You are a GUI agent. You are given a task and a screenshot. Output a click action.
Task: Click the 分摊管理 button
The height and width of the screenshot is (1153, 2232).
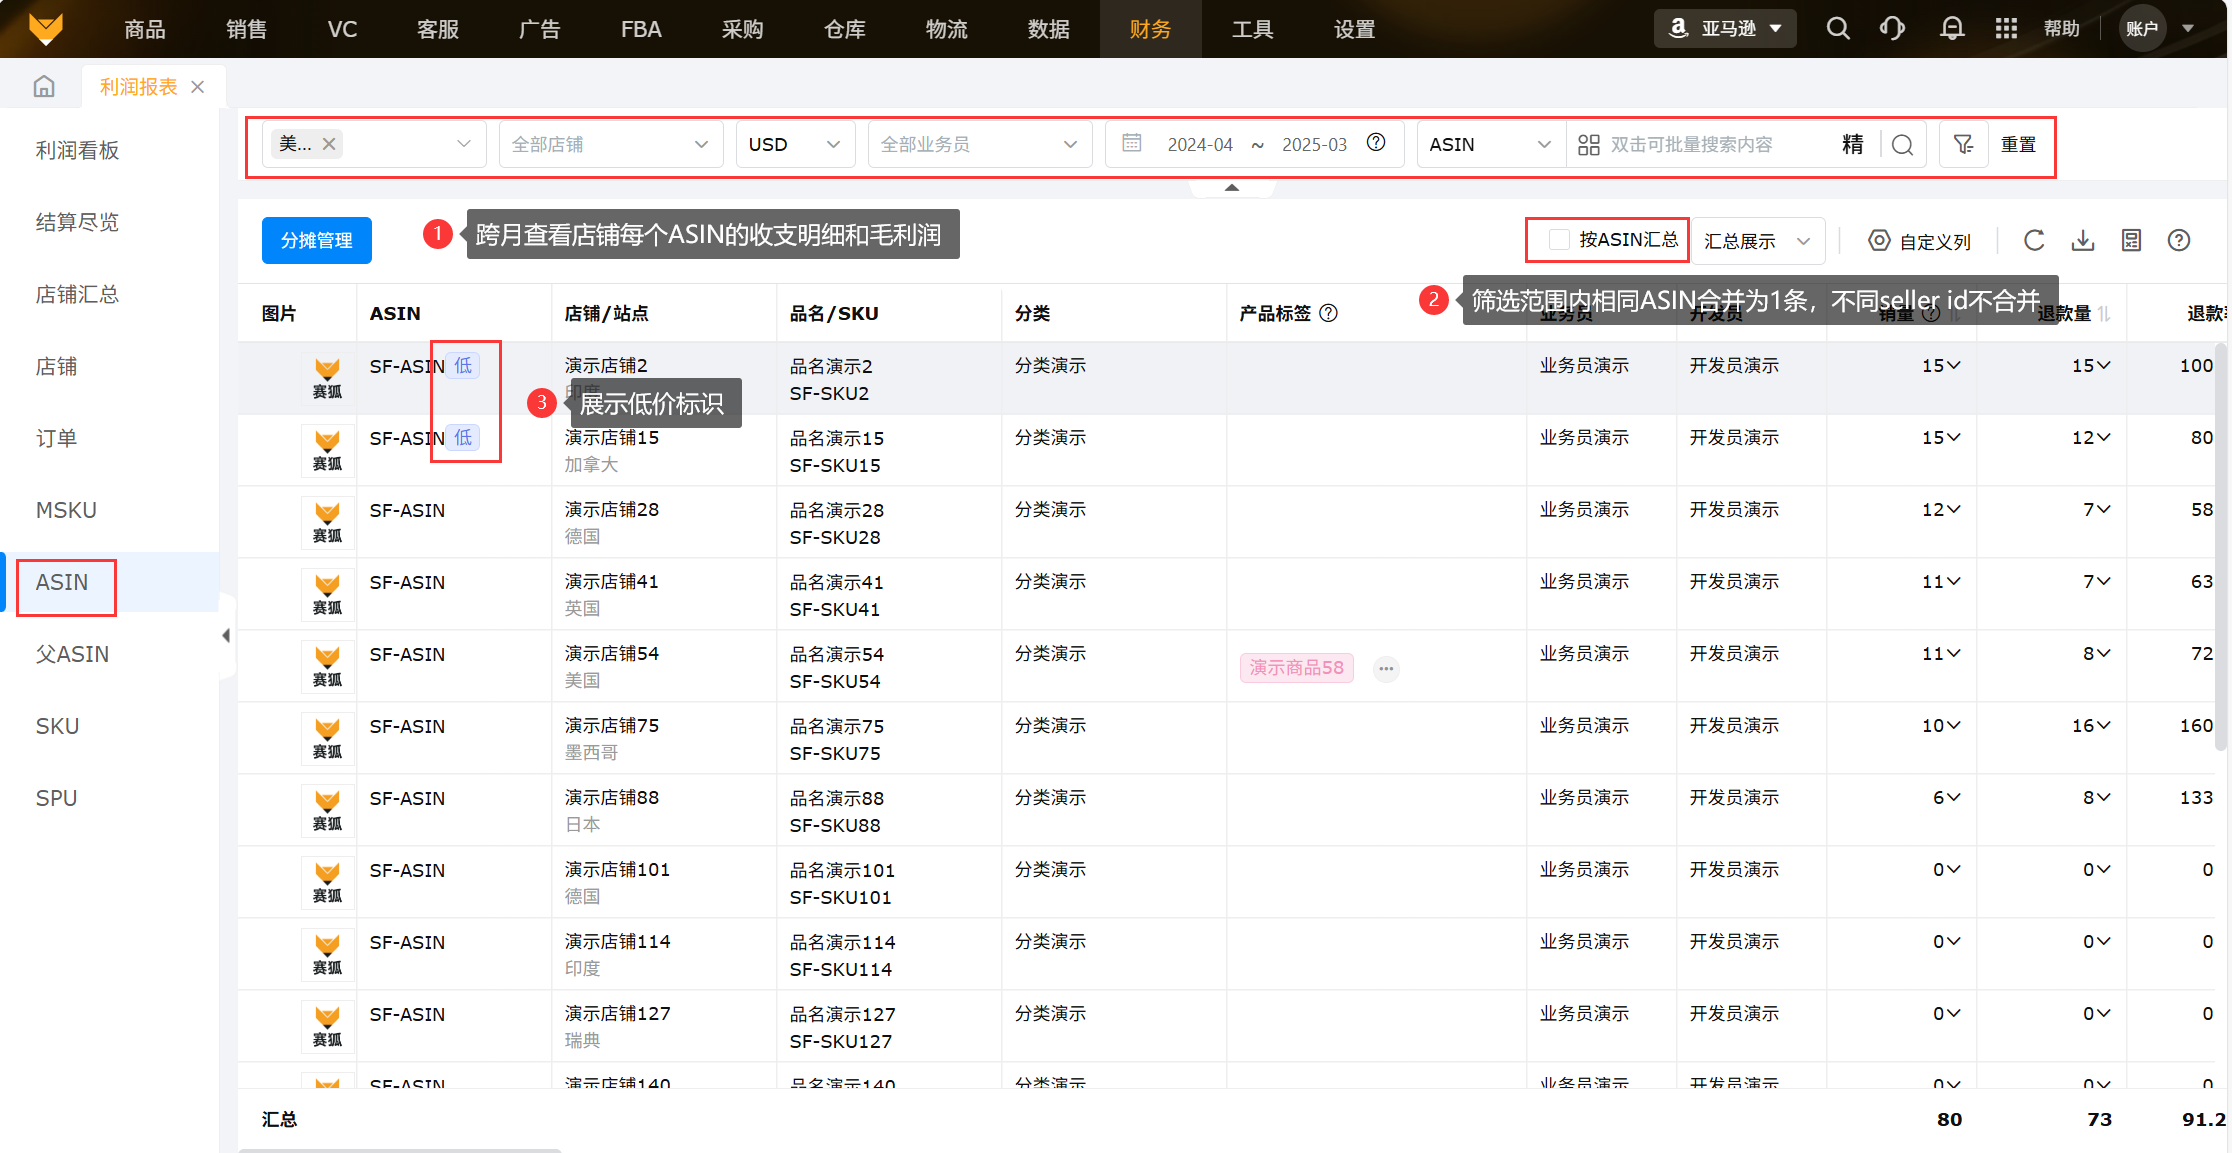coord(316,241)
